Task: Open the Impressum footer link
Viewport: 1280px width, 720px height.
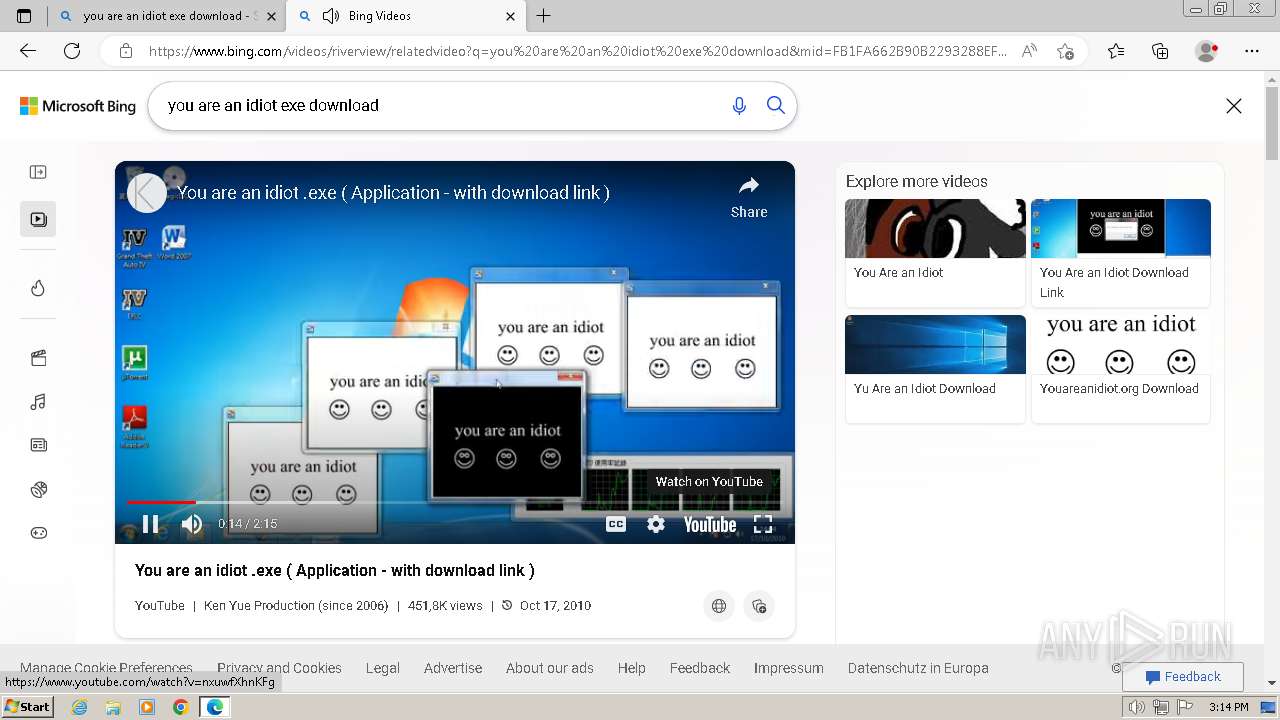Action: [x=789, y=668]
